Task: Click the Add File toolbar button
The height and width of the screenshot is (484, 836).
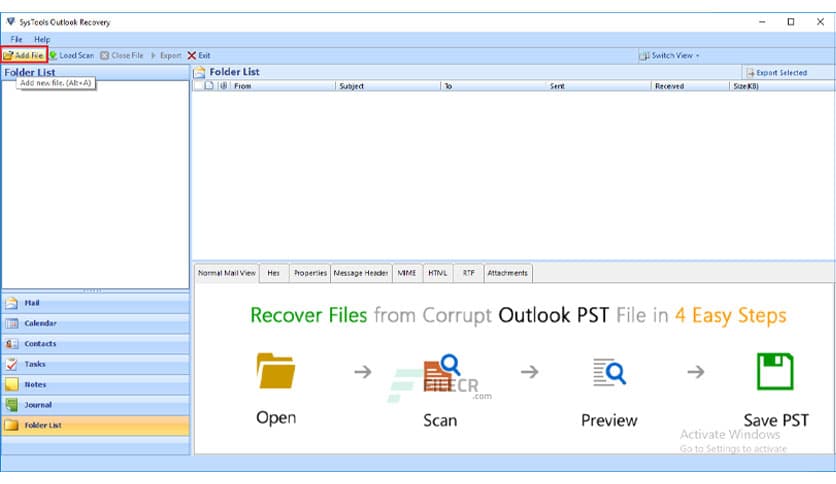Action: pyautogui.click(x=24, y=55)
